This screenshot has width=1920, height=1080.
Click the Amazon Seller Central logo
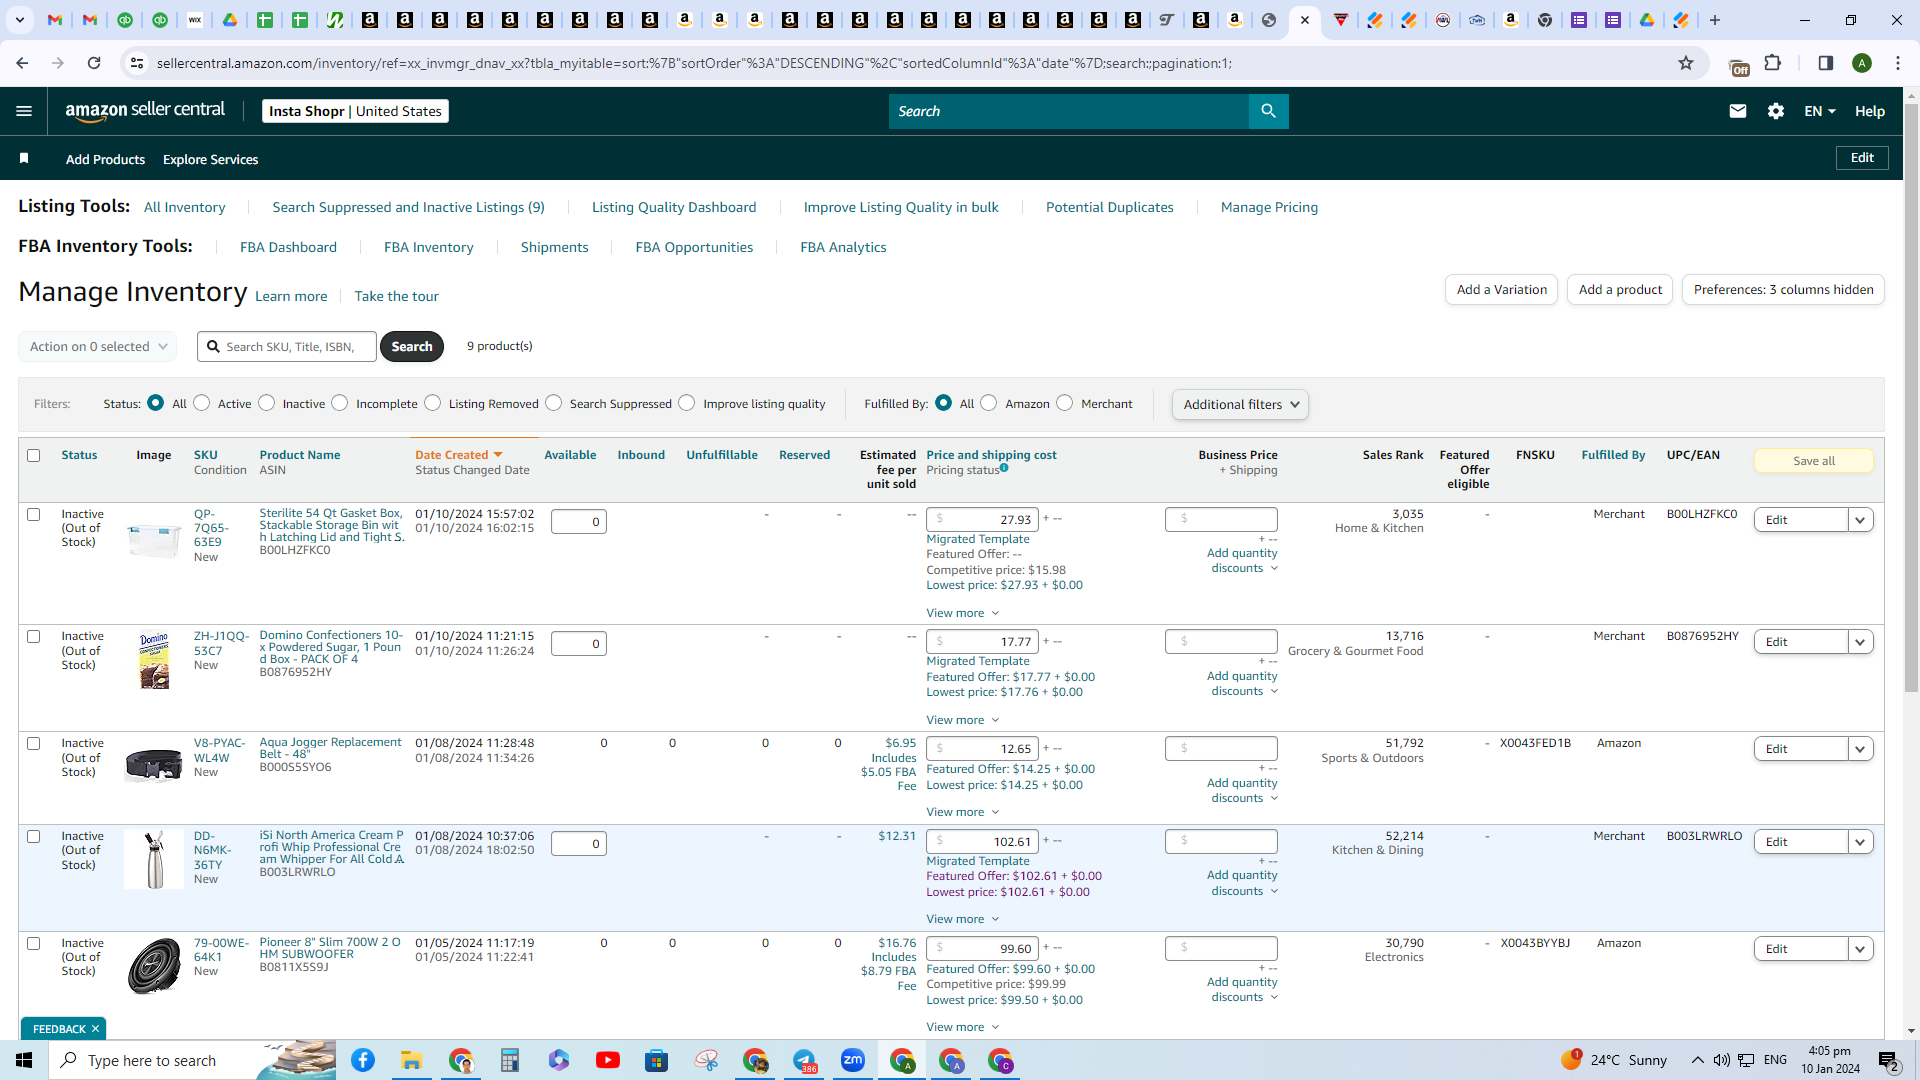pos(145,111)
